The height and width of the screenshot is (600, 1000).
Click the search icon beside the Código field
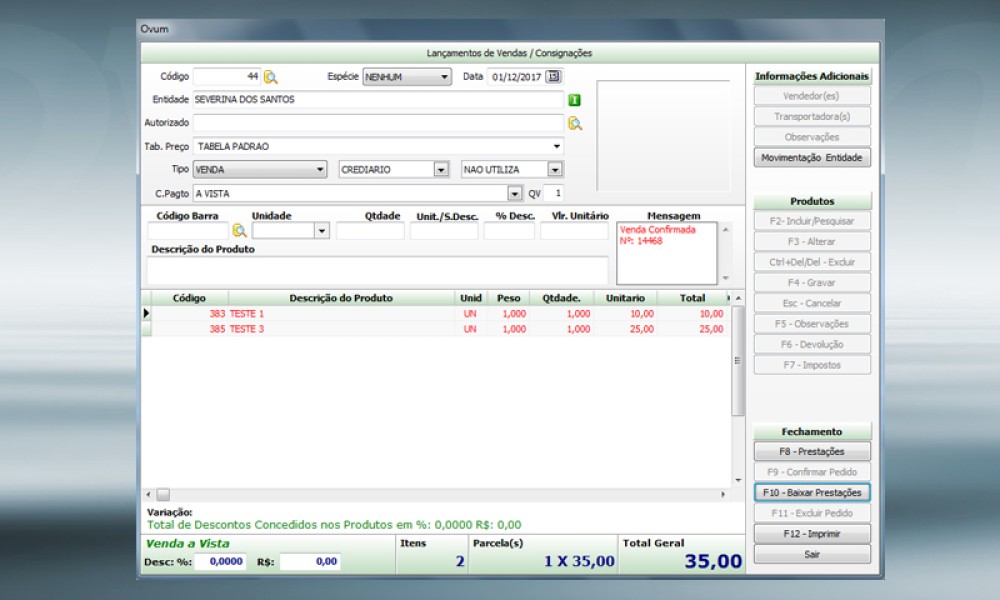click(271, 77)
